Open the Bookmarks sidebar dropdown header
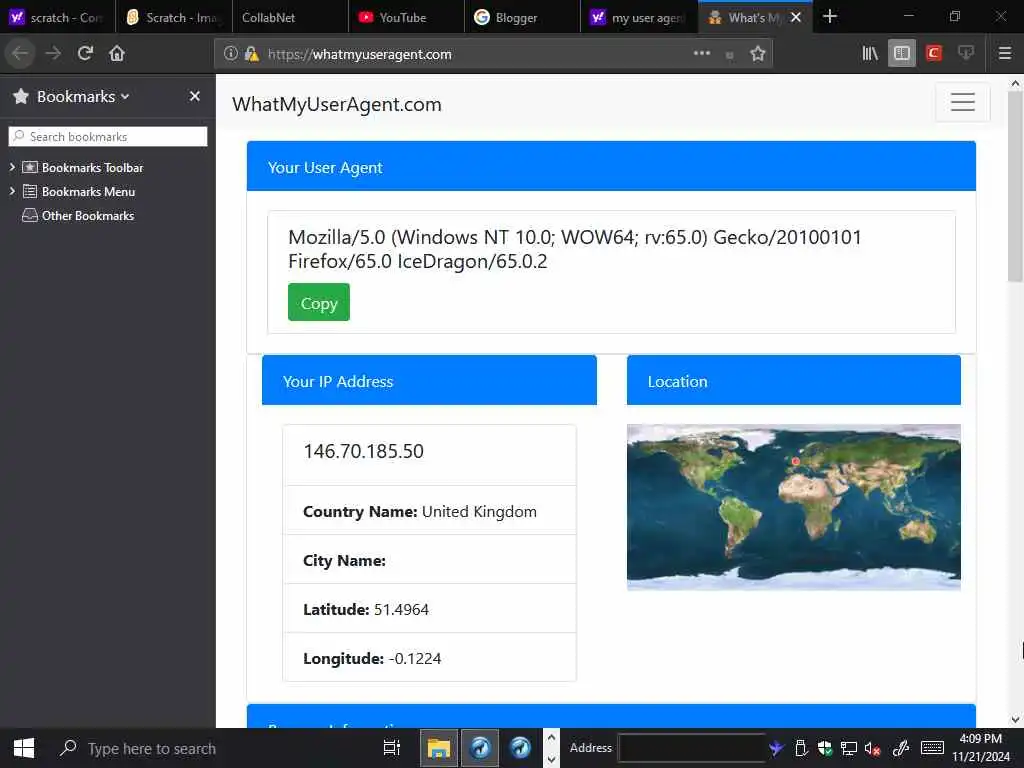1024x768 pixels. pyautogui.click(x=71, y=97)
